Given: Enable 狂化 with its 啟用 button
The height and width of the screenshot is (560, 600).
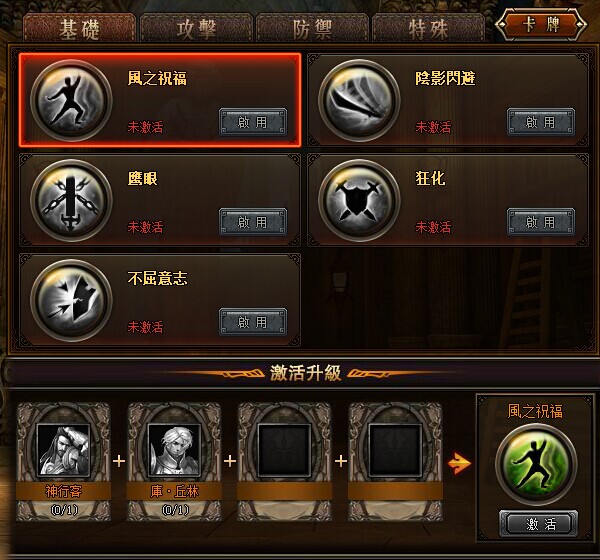Looking at the screenshot, I should coord(541,222).
